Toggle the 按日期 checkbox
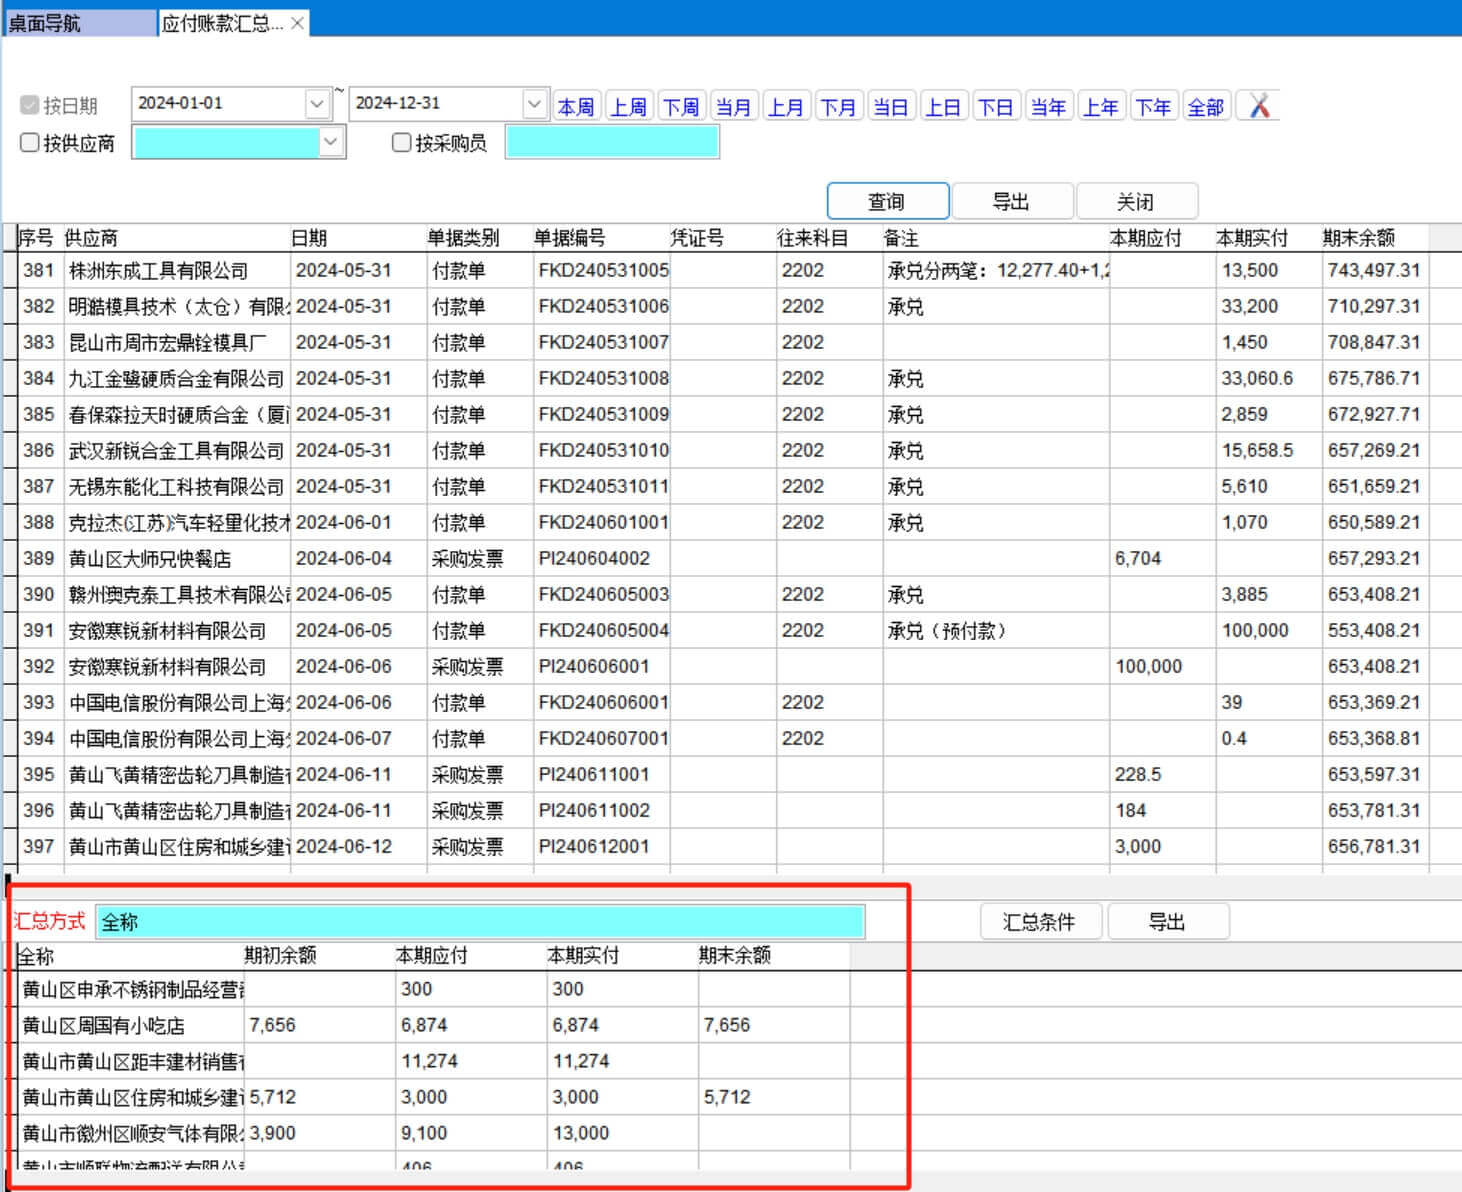Viewport: 1462px width, 1192px height. pos(30,106)
